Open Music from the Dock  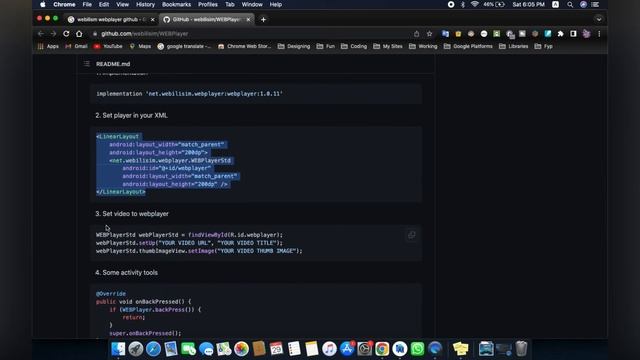(329, 349)
